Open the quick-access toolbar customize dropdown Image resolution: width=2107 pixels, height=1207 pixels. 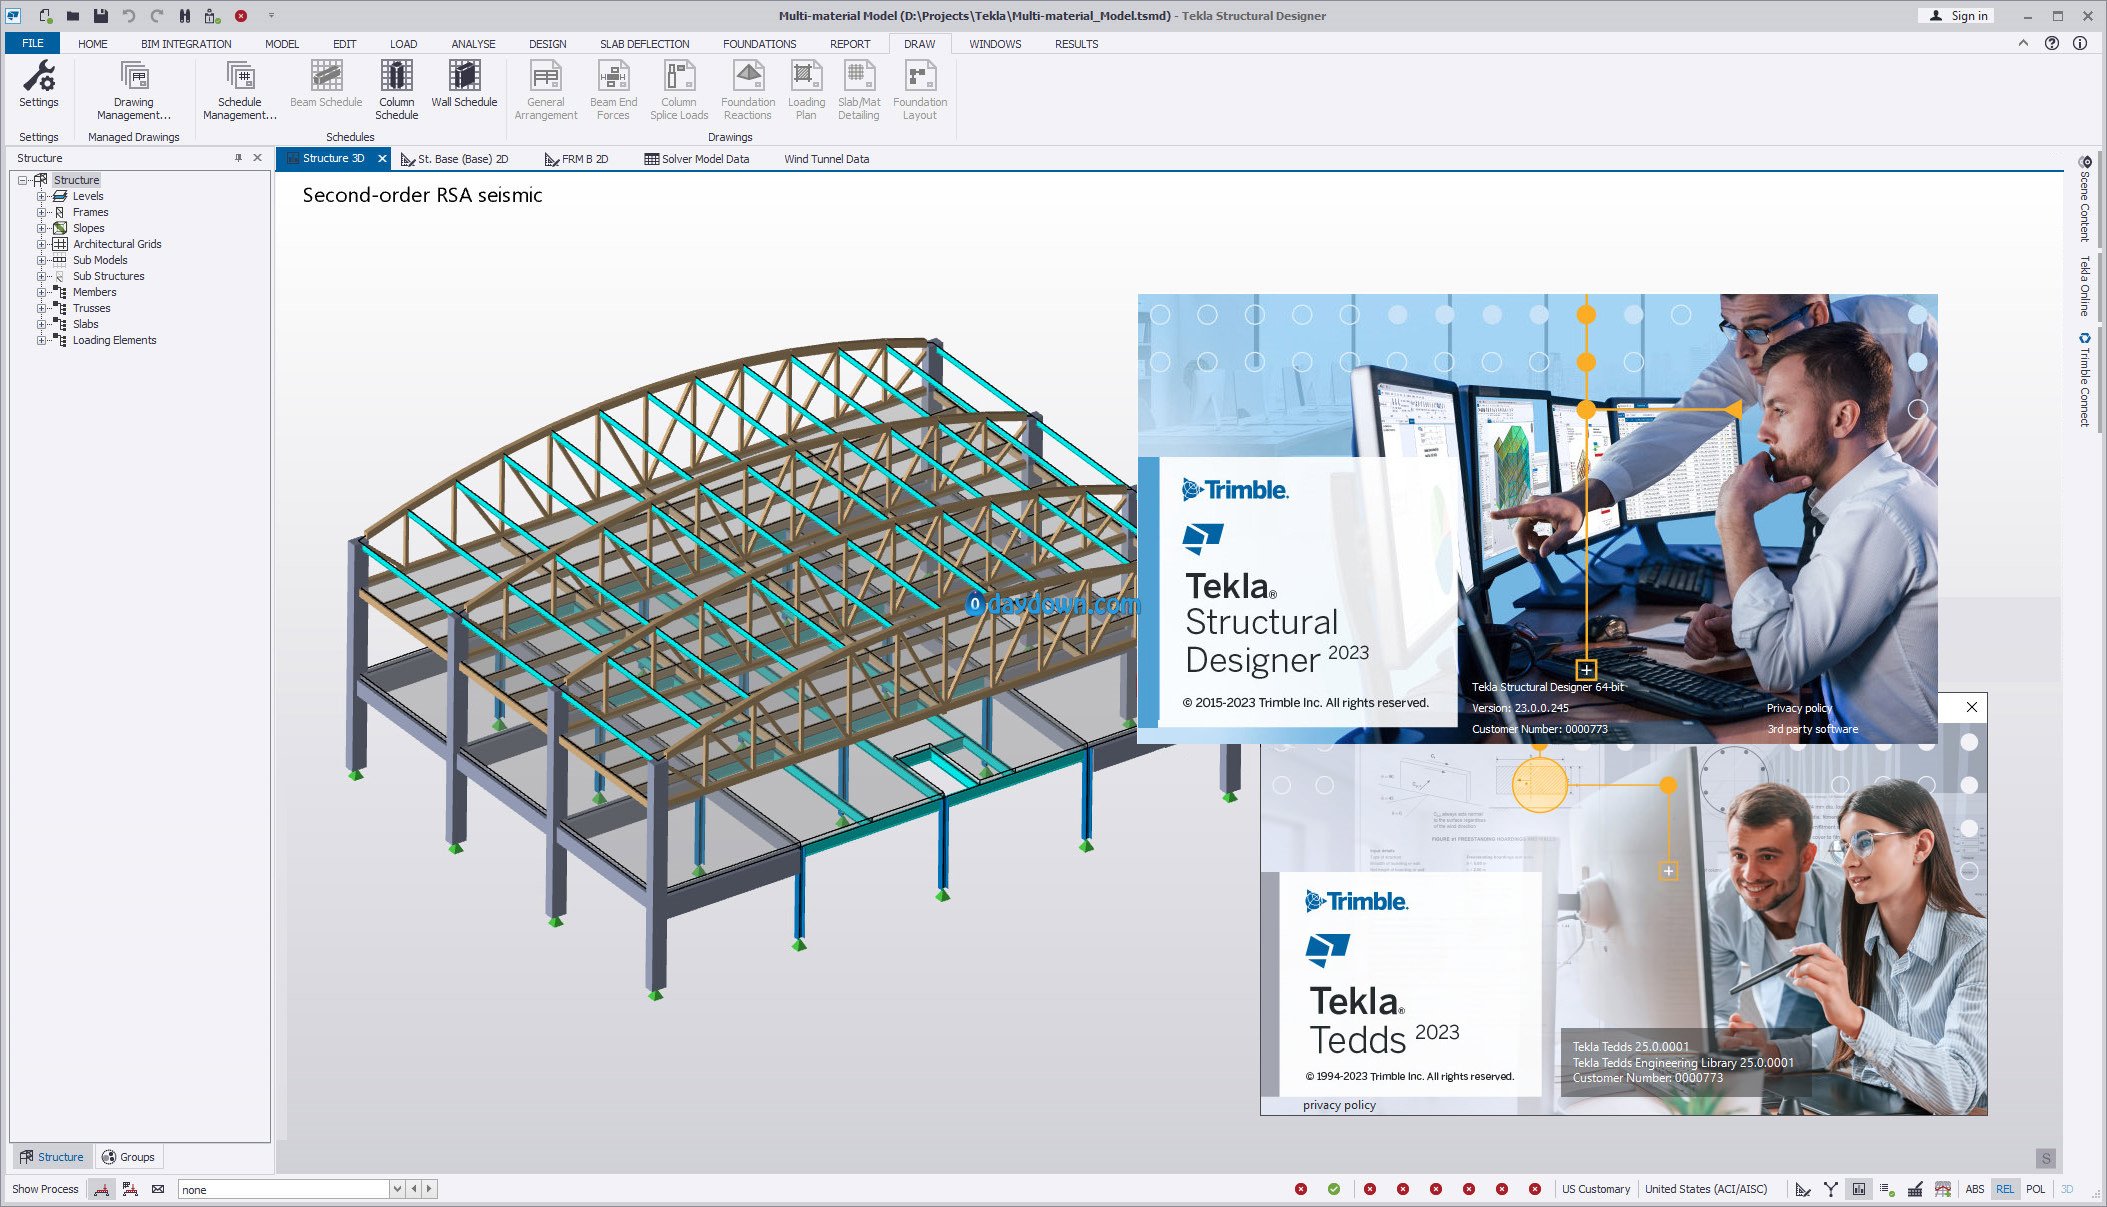[x=271, y=16]
